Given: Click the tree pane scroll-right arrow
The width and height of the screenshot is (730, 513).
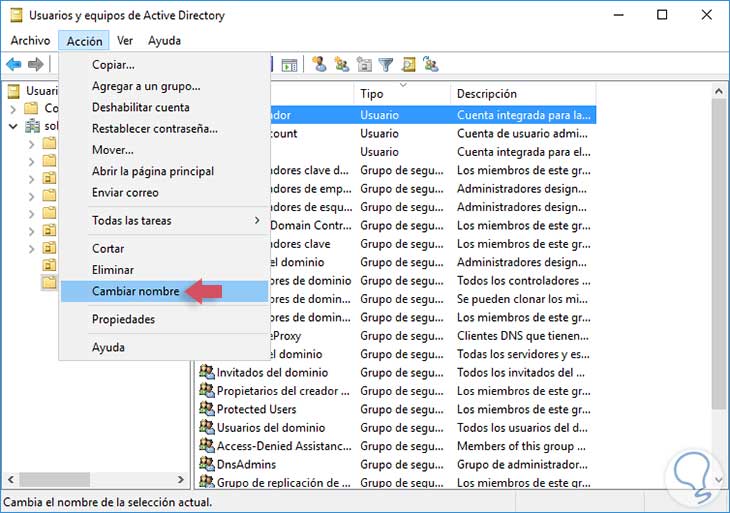Looking at the screenshot, I should tap(181, 479).
